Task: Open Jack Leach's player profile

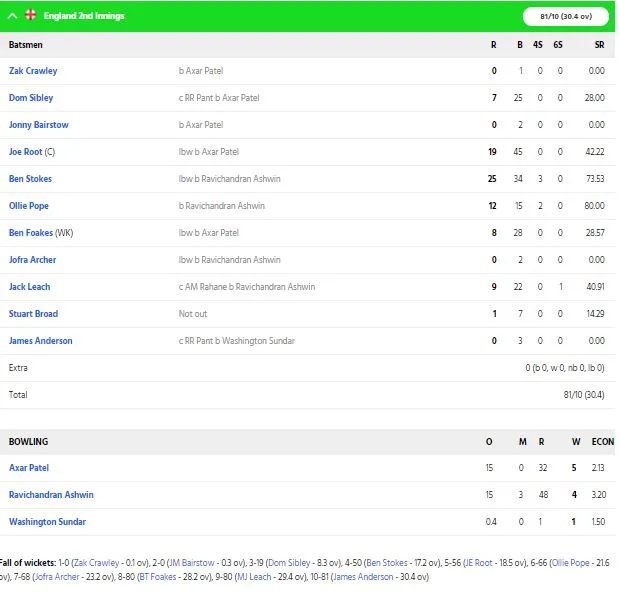Action: click(x=30, y=287)
